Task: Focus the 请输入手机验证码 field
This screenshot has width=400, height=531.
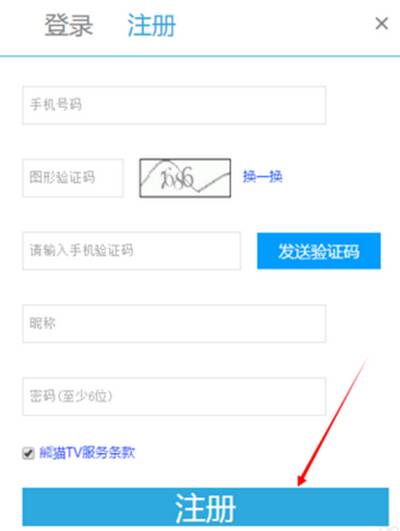Action: click(x=132, y=251)
